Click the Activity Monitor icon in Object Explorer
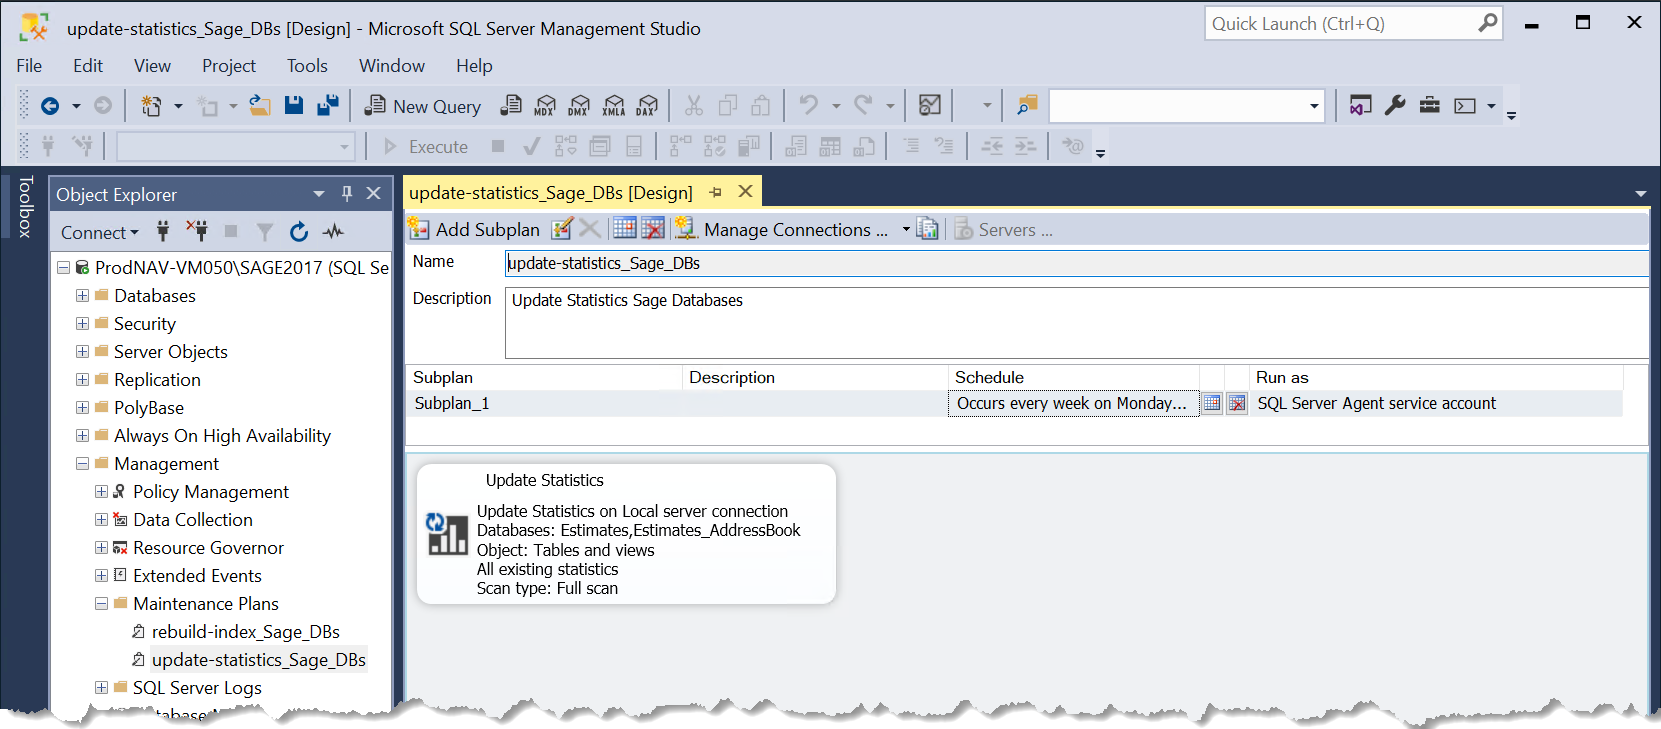 click(333, 232)
